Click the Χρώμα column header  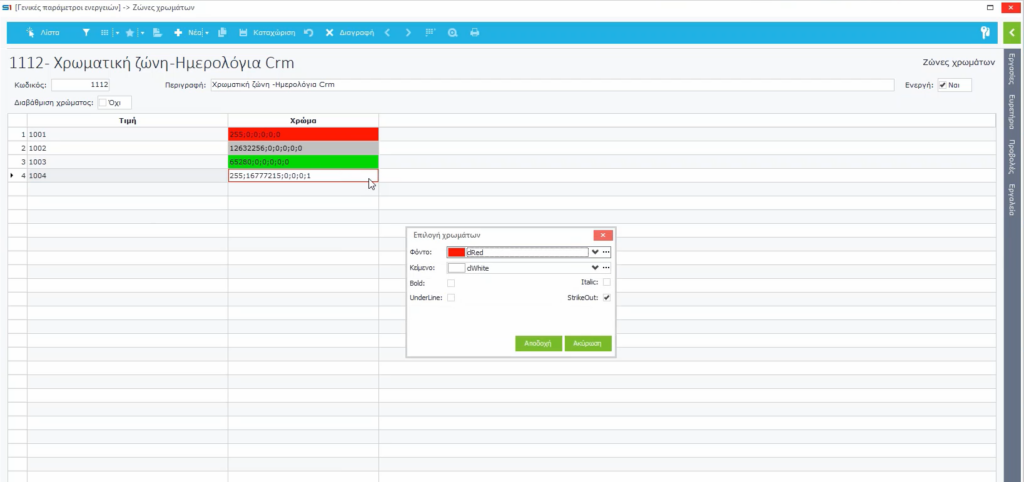tap(303, 120)
